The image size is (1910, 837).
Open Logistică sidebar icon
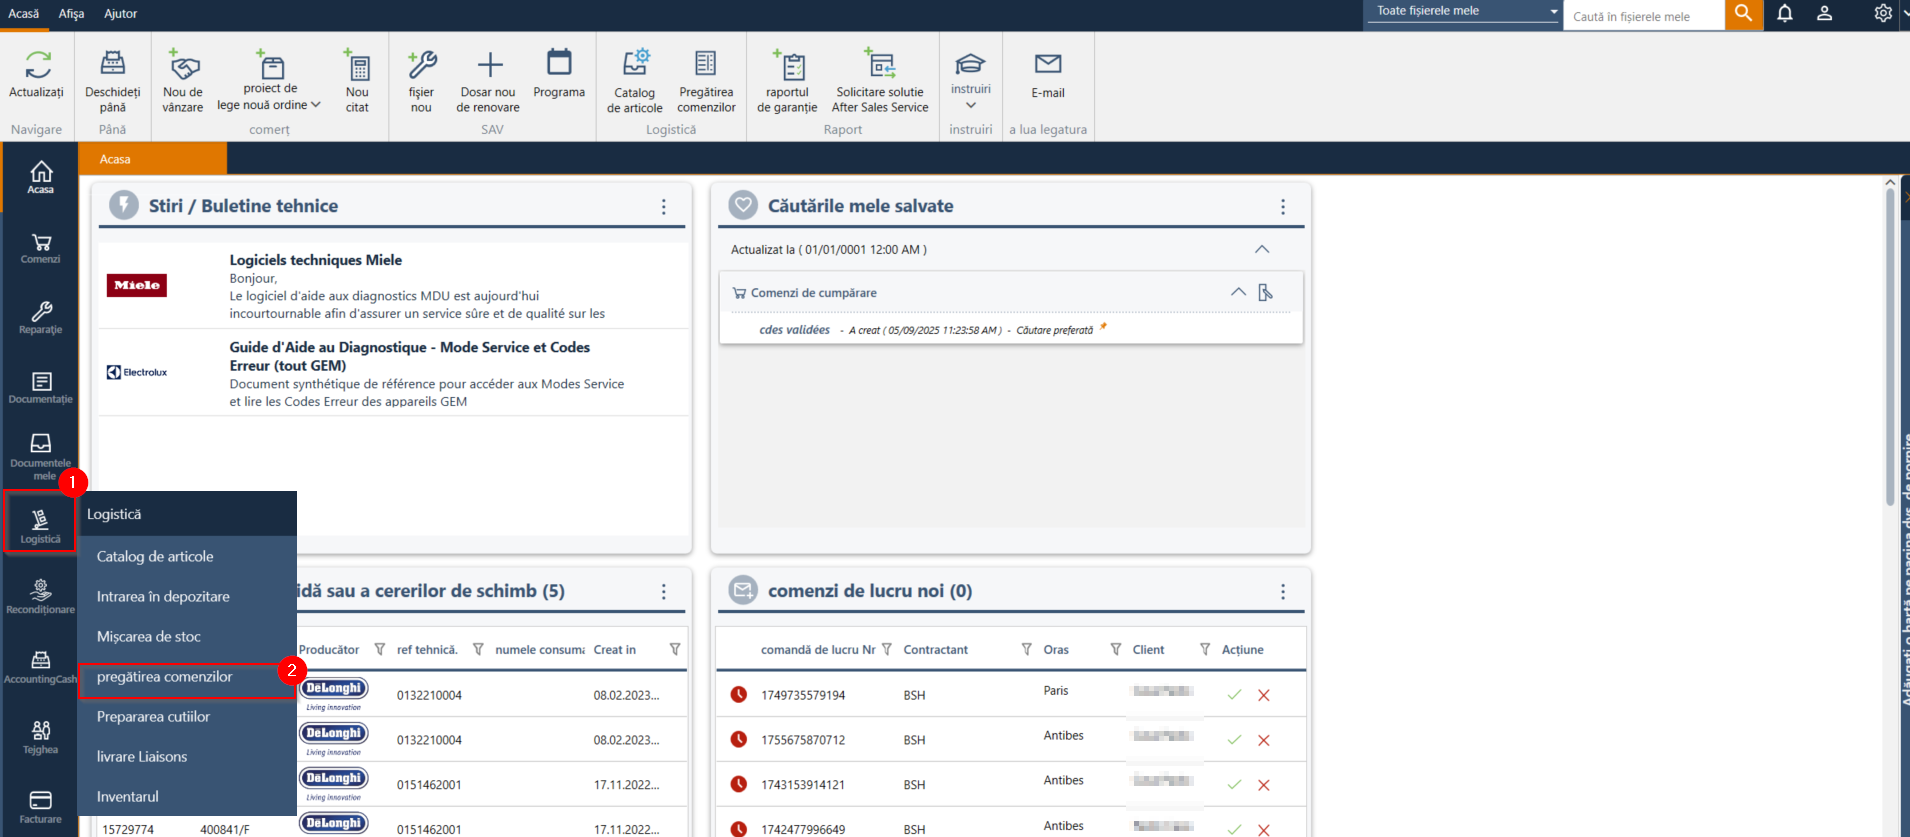[41, 522]
